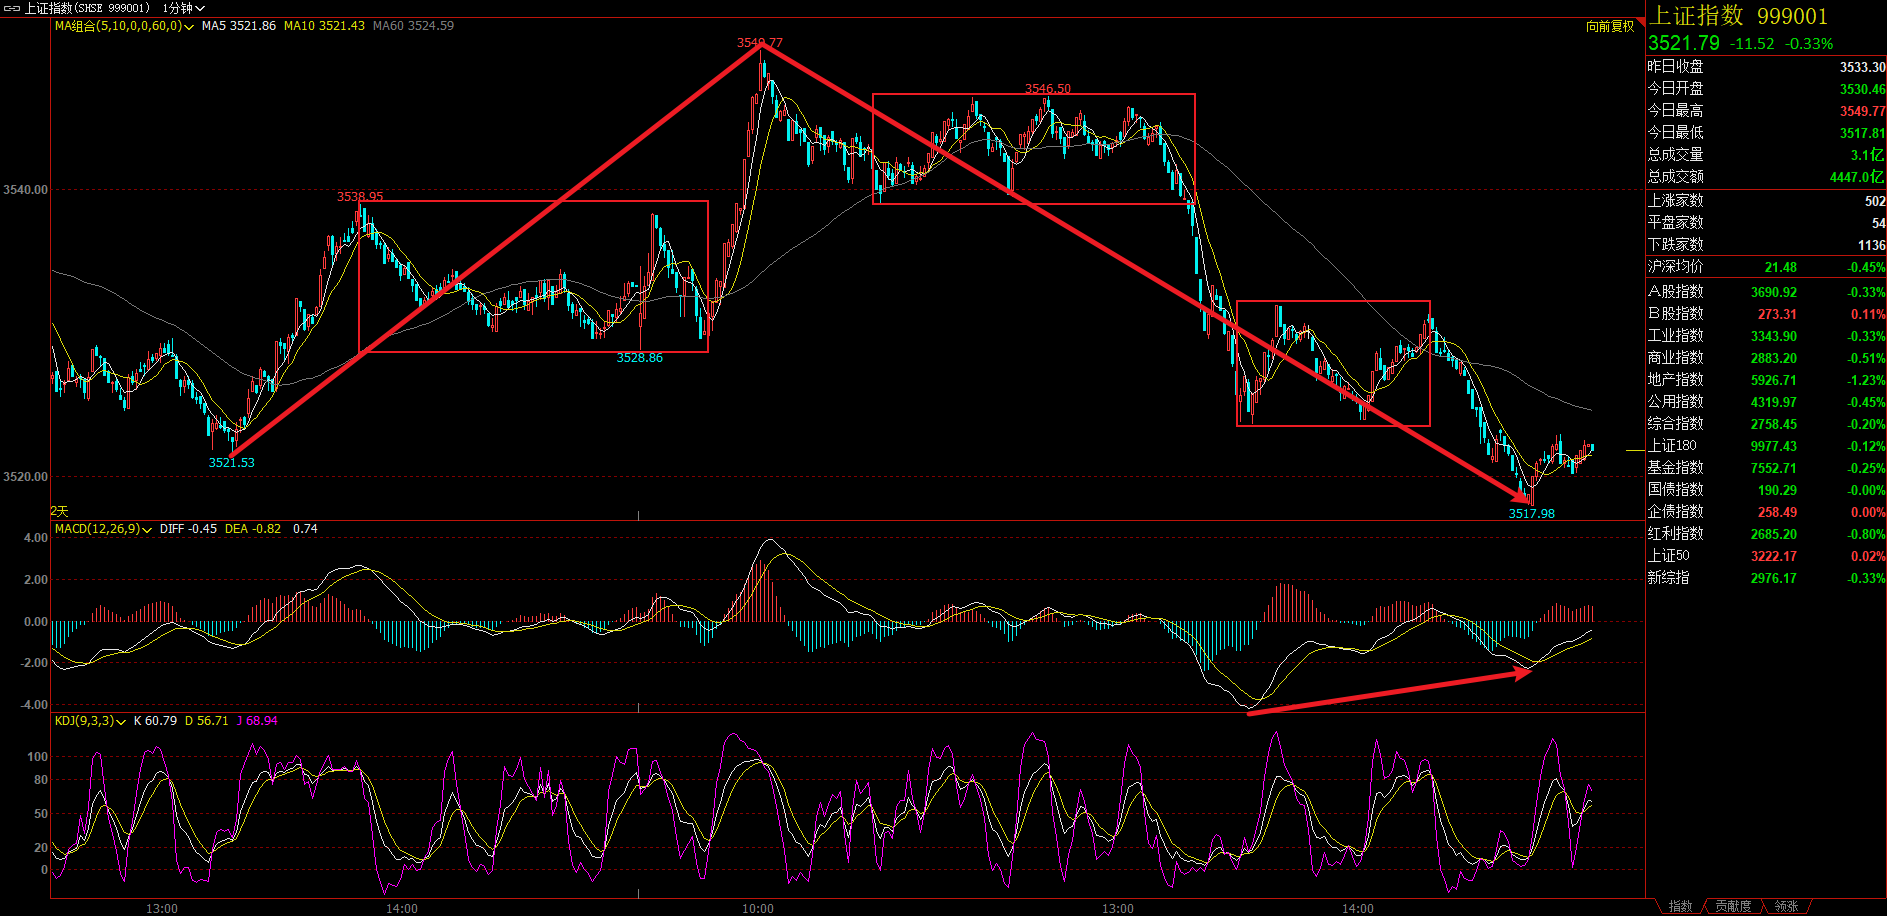Screen dimensions: 1887x916
Task: Select the 上证50 index row
Action: click(x=1765, y=556)
